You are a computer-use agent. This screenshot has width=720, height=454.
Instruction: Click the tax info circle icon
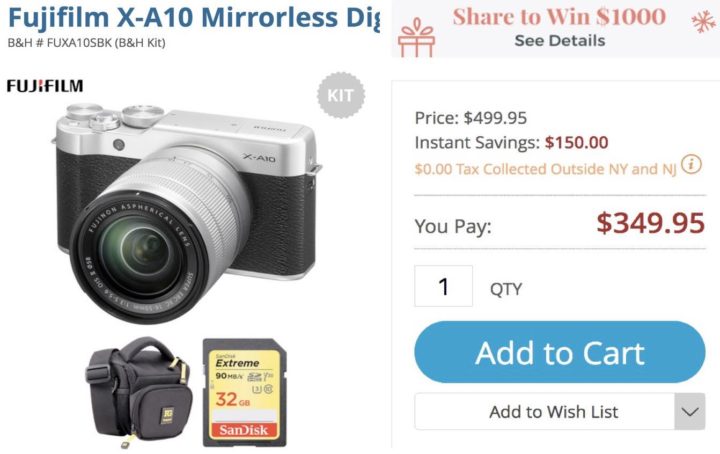(691, 164)
